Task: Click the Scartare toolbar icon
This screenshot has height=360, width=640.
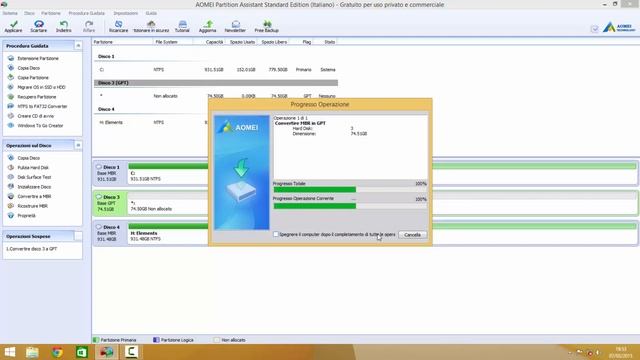Action: 38,27
